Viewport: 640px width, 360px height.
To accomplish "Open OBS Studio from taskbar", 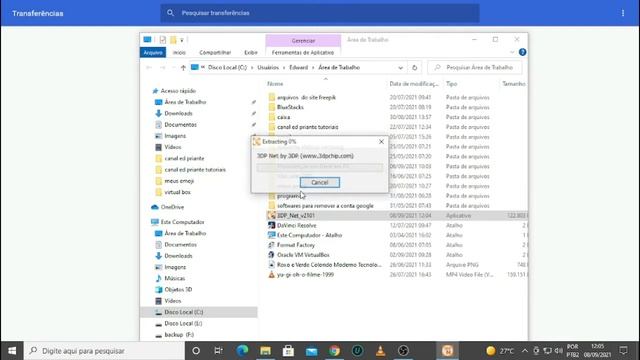I will [403, 351].
